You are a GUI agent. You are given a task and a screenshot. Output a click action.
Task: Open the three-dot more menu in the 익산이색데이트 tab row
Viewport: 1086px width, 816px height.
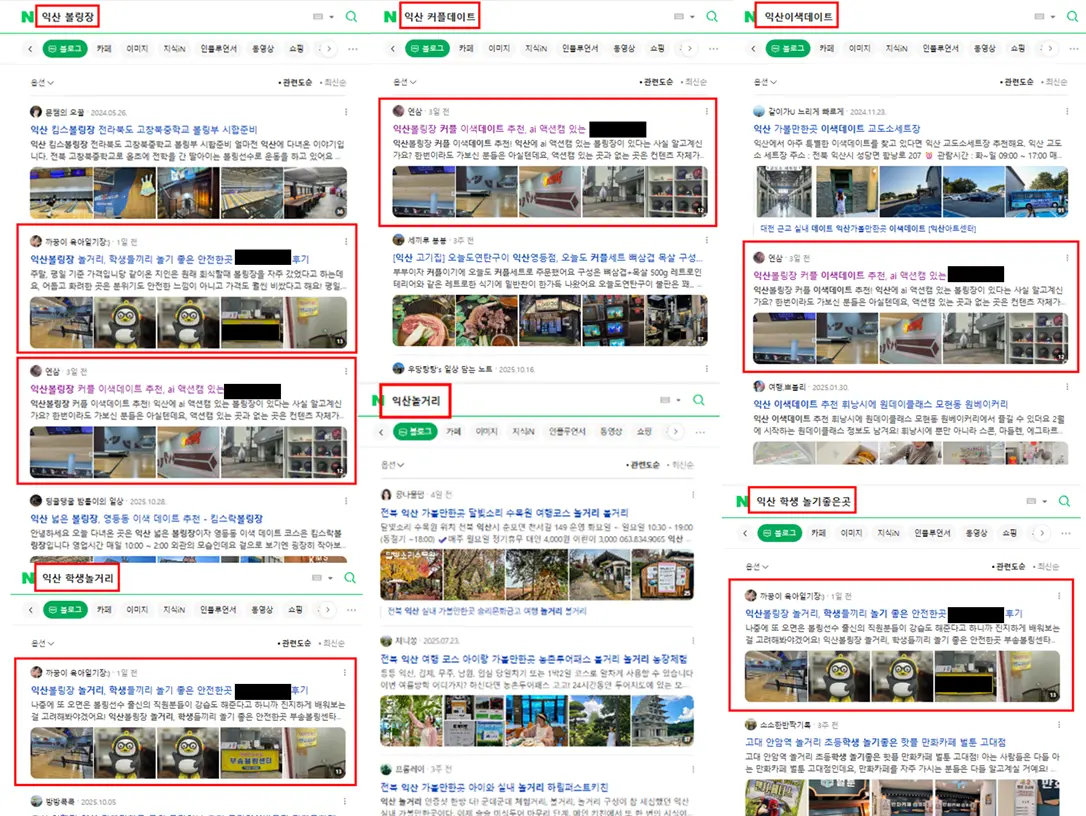coord(1074,48)
